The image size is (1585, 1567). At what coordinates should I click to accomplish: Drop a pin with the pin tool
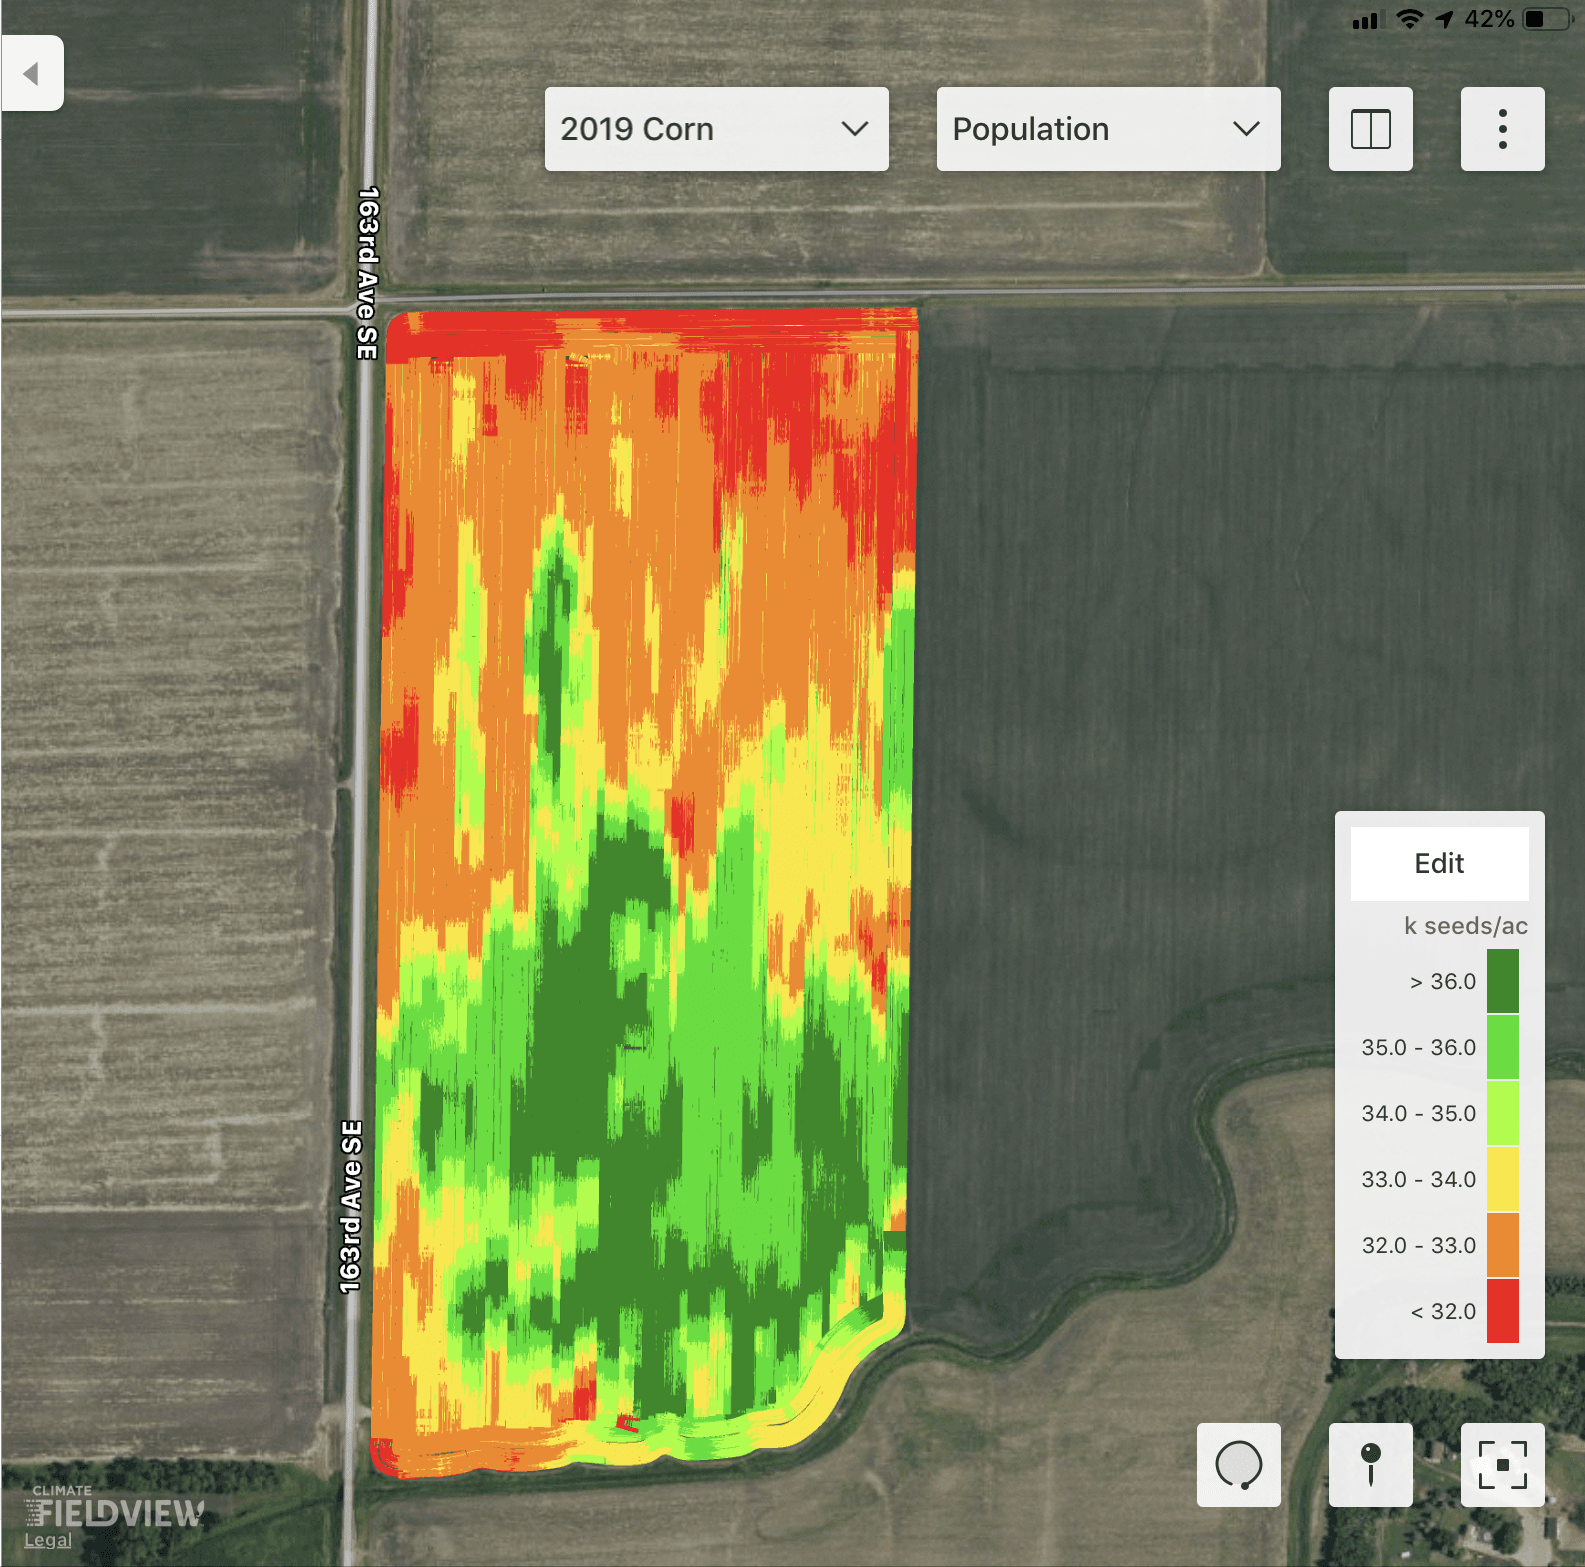pyautogui.click(x=1370, y=1464)
